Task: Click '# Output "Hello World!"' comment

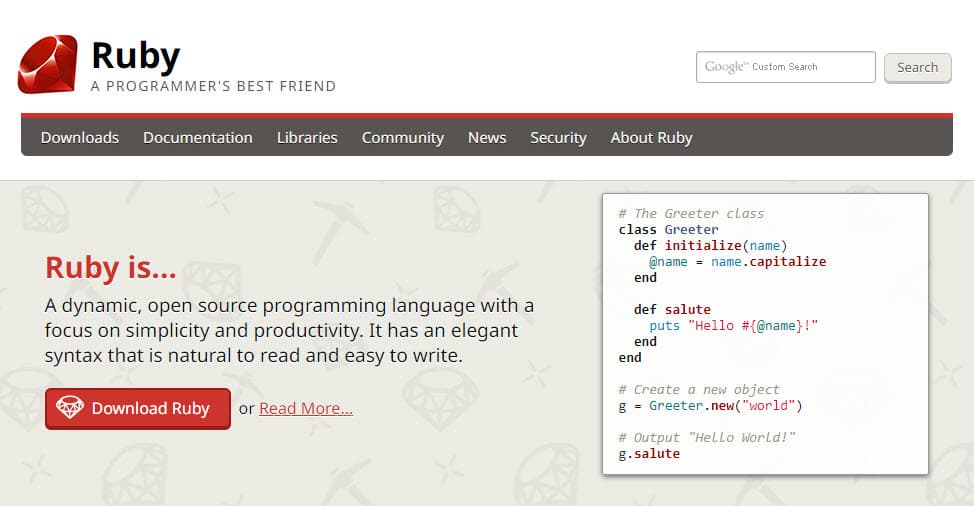Action: 707,438
